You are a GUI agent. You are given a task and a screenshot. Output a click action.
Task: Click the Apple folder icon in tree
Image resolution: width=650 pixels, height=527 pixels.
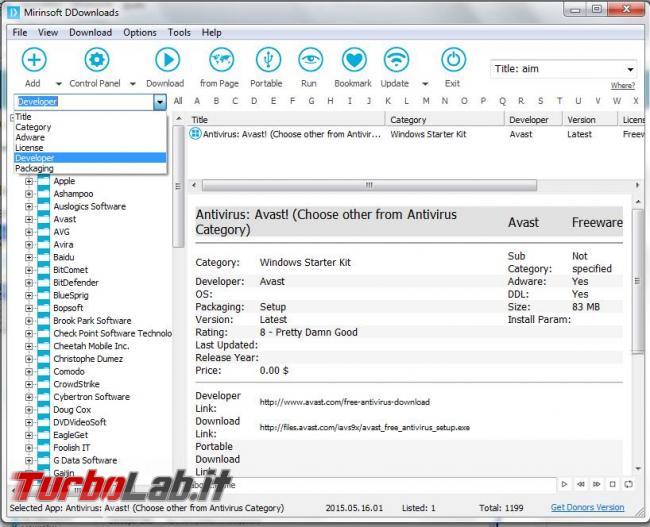click(43, 181)
